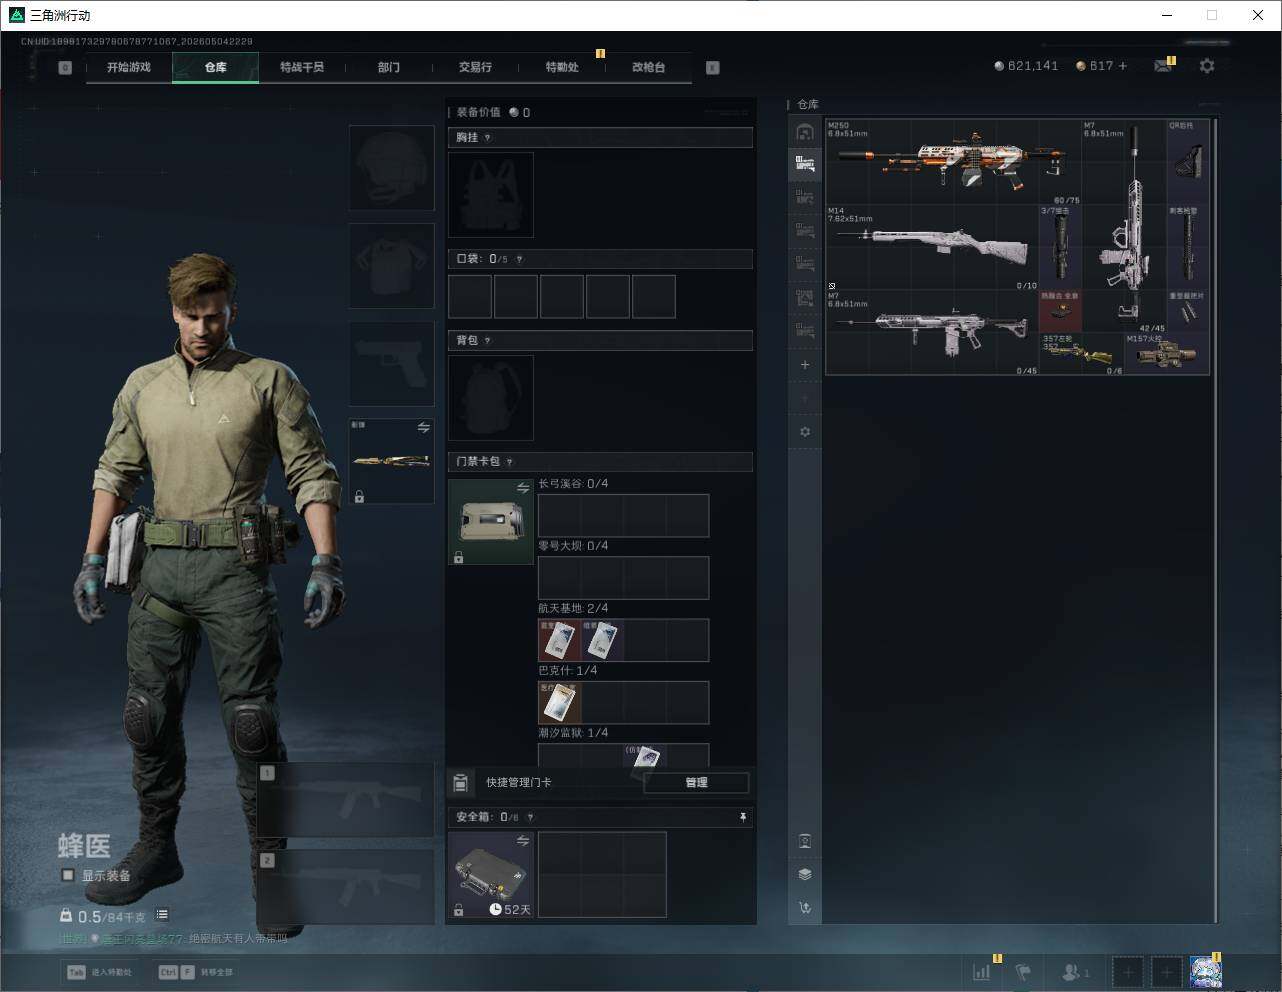Open the statistics chart icon in the bottom bar
This screenshot has height=992, width=1282.
click(982, 971)
